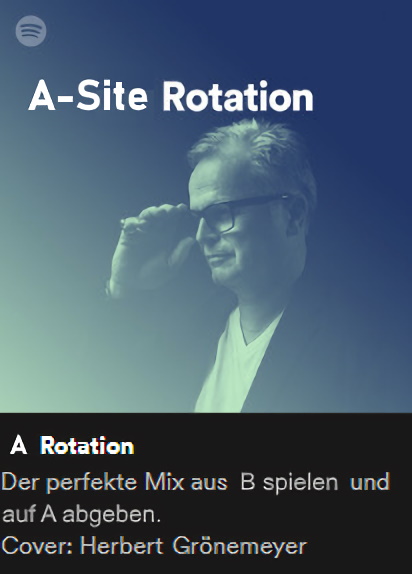Click the 'A-Site' word in cover heading
This screenshot has width=412, height=574.
[88, 96]
